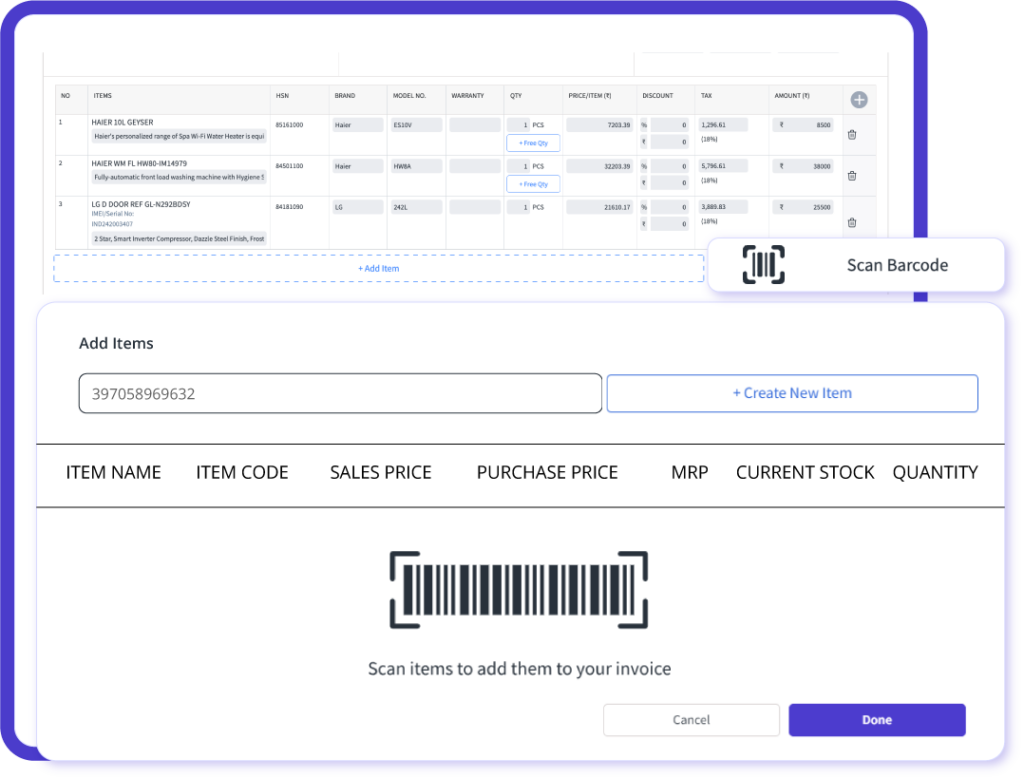Click the CURRENT STOCK column header
1024x779 pixels.
(805, 472)
